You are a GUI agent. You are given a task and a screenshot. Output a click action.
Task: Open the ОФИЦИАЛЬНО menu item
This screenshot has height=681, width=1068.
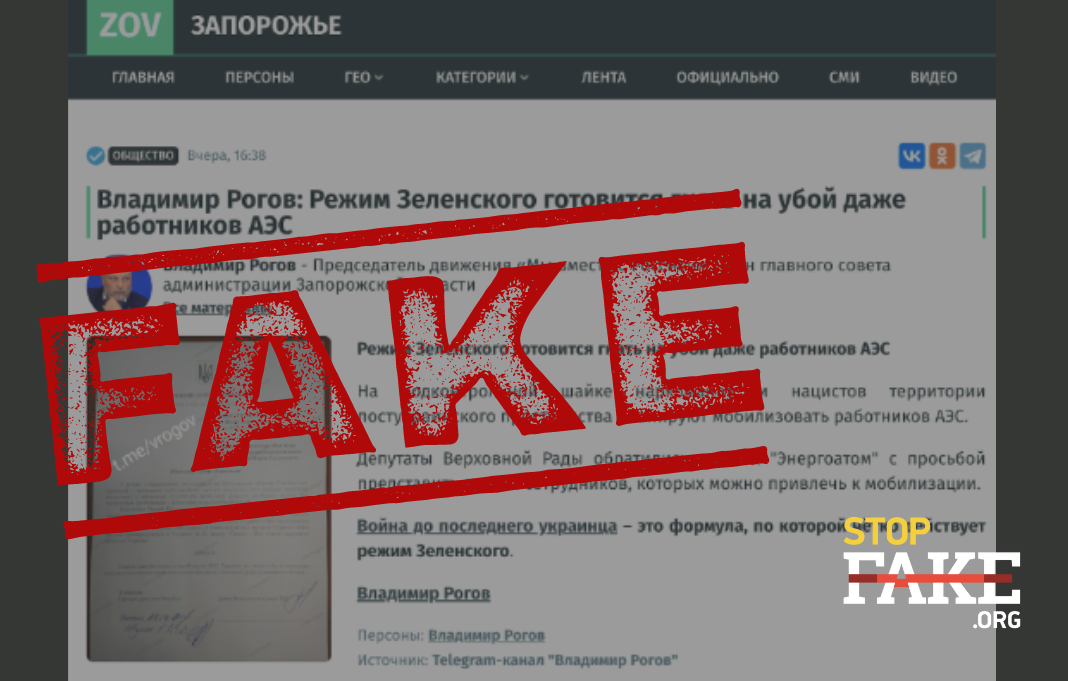pos(727,78)
